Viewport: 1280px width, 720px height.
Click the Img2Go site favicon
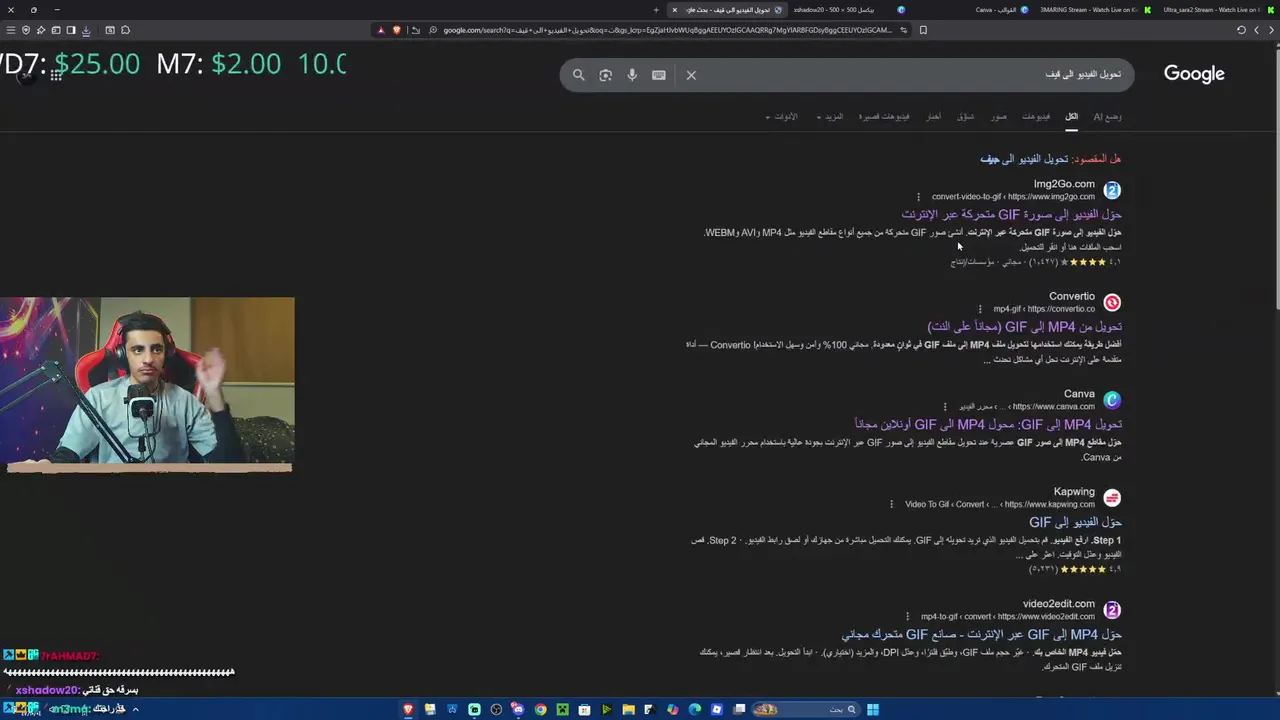[1112, 190]
